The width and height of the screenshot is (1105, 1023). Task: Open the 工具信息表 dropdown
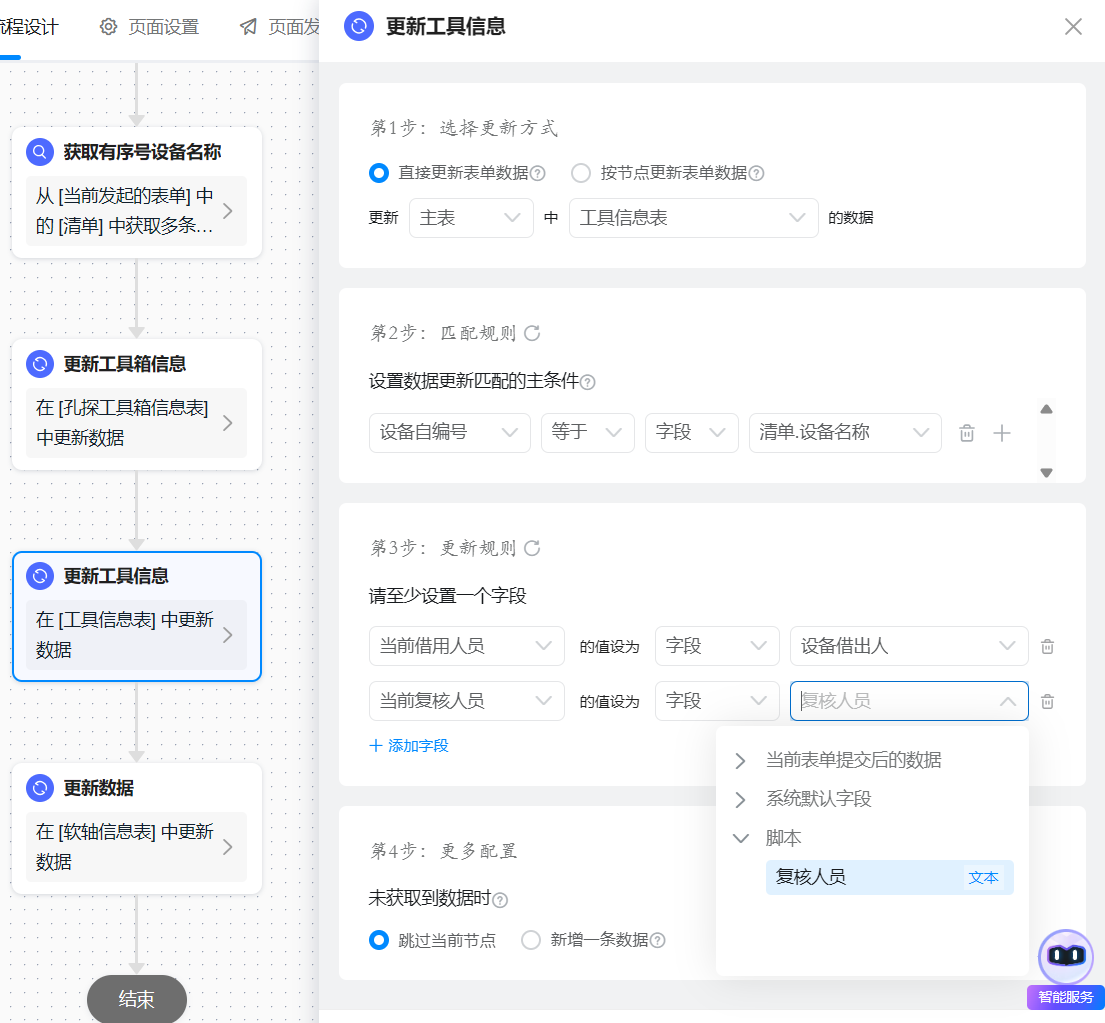pyautogui.click(x=693, y=218)
